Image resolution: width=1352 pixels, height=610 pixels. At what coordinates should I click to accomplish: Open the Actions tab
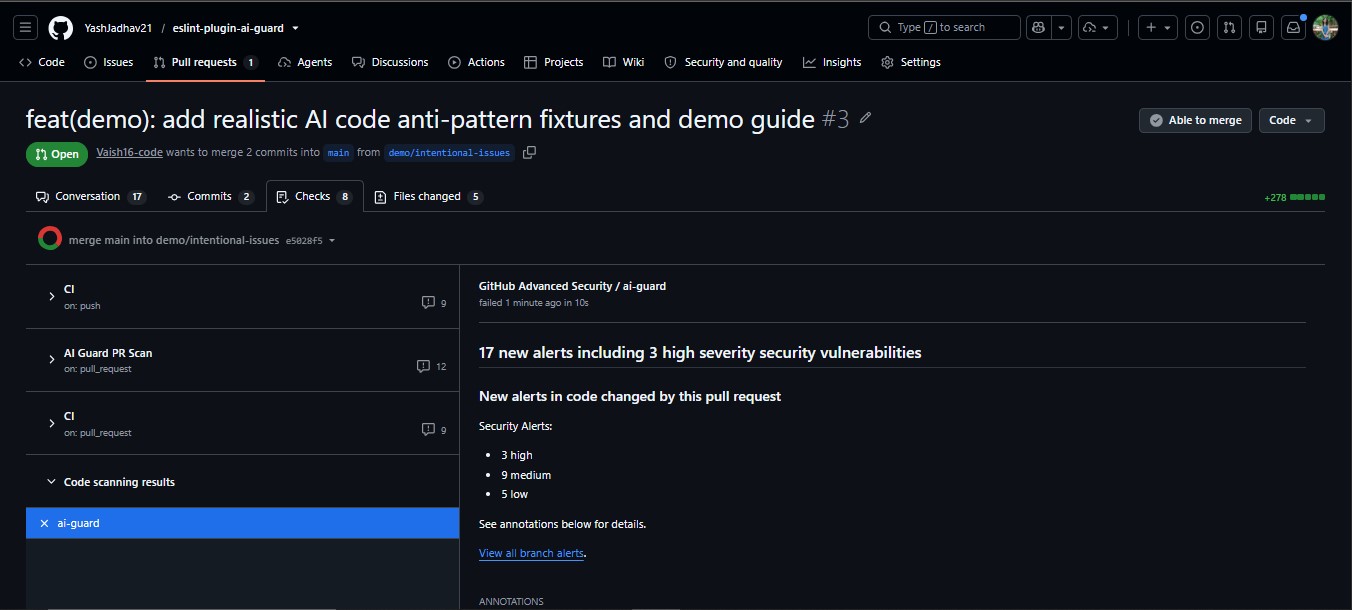(x=476, y=62)
